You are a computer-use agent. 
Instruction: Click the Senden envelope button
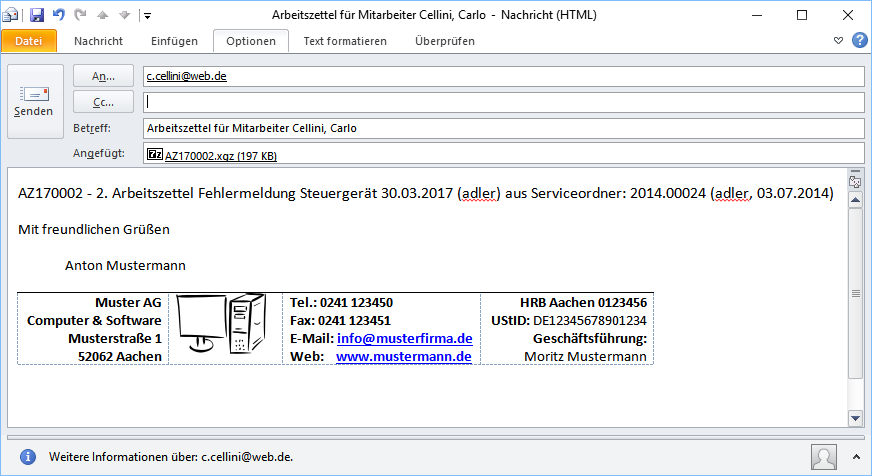click(x=34, y=101)
